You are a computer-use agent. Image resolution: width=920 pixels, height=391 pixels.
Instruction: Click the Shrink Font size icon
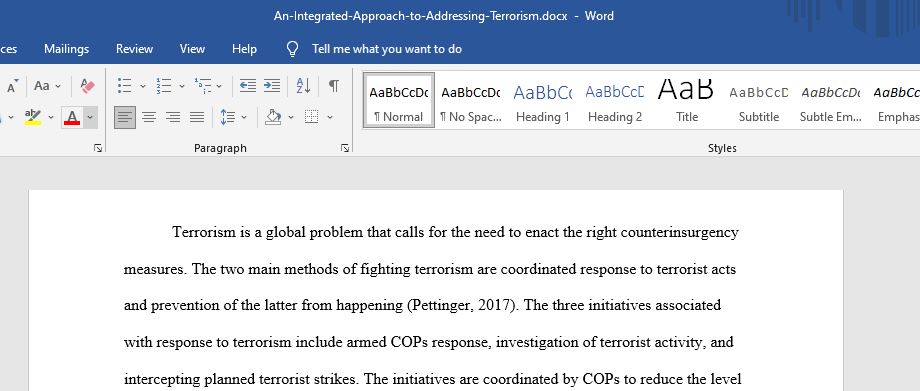click(12, 86)
